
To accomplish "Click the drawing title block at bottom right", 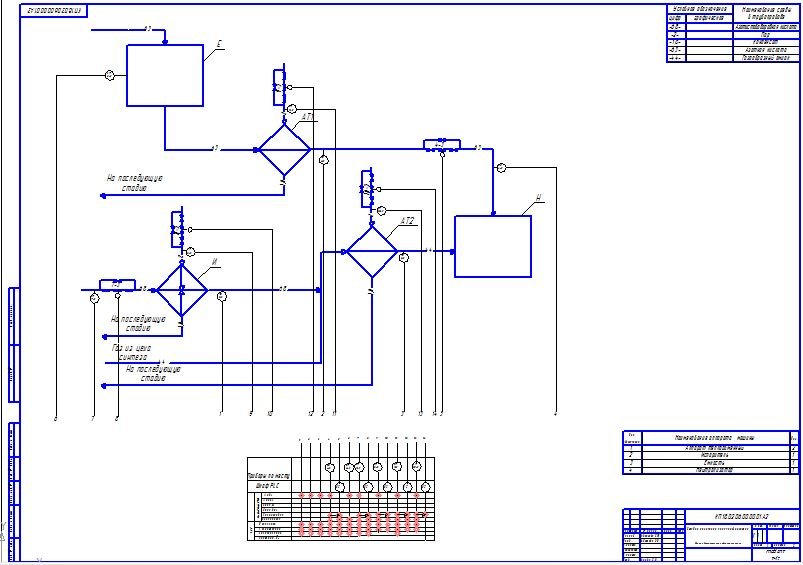I will [x=709, y=534].
